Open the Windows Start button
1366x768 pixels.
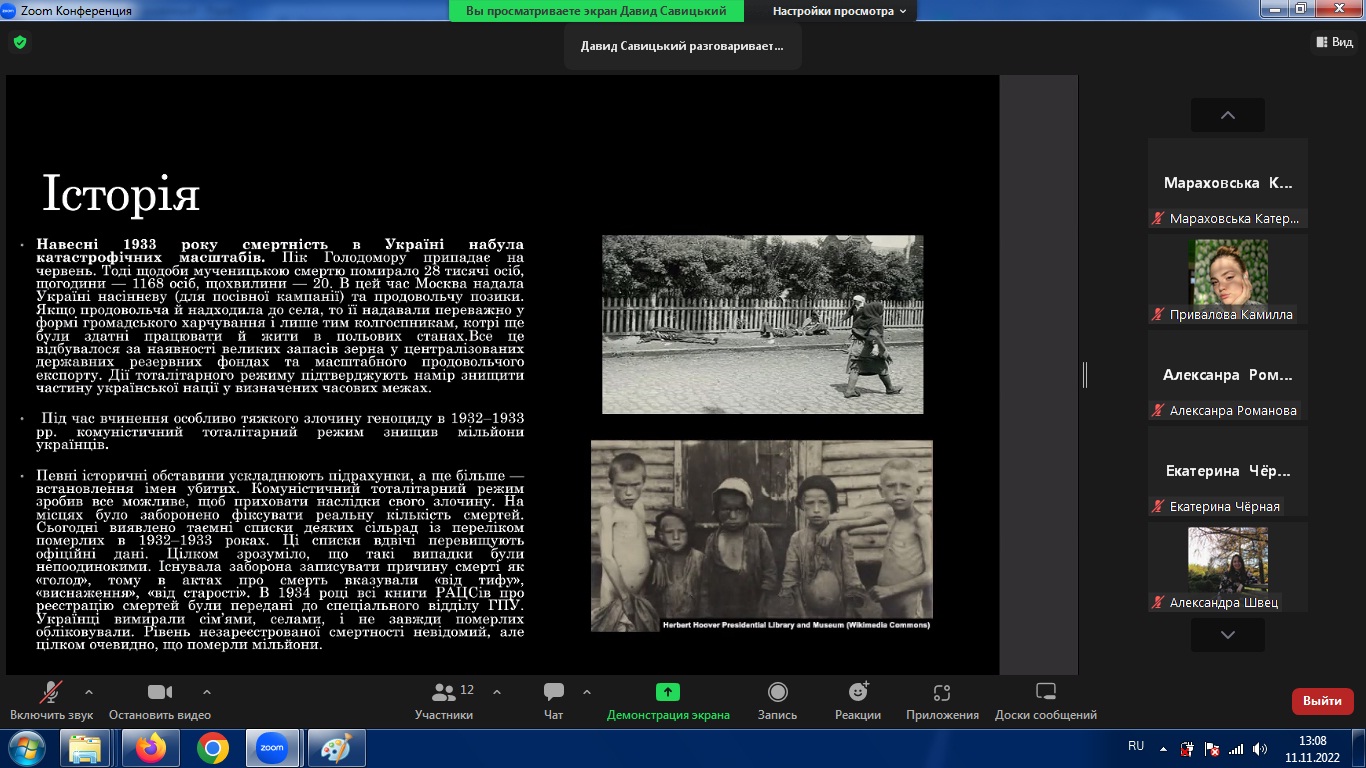tap(25, 748)
